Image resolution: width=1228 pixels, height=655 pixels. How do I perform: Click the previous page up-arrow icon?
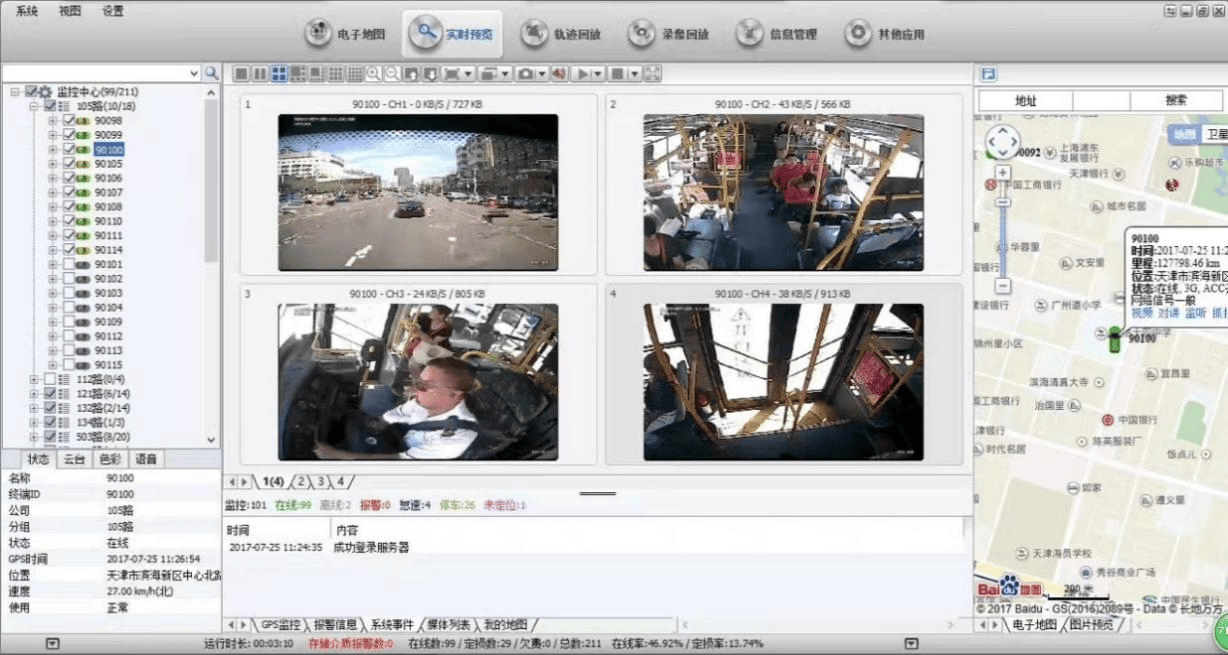[412, 74]
